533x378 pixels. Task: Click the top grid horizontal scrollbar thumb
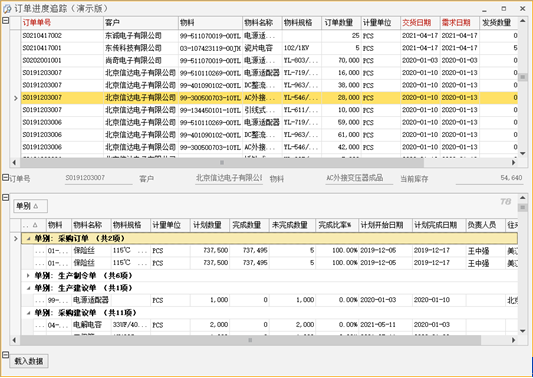pos(222,163)
